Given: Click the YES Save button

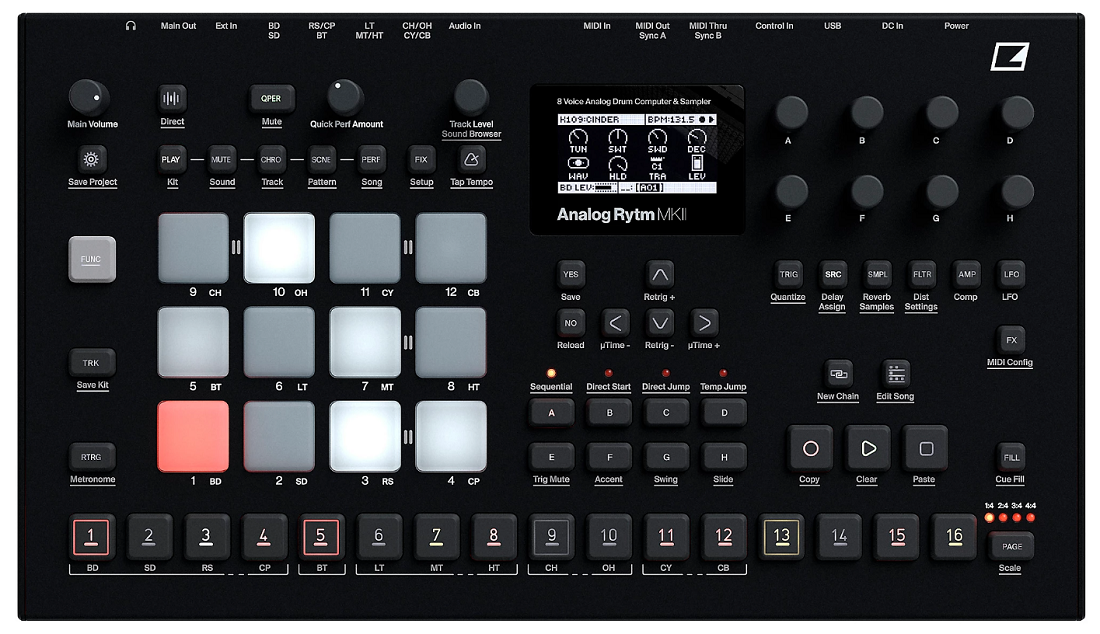Looking at the screenshot, I should (570, 274).
